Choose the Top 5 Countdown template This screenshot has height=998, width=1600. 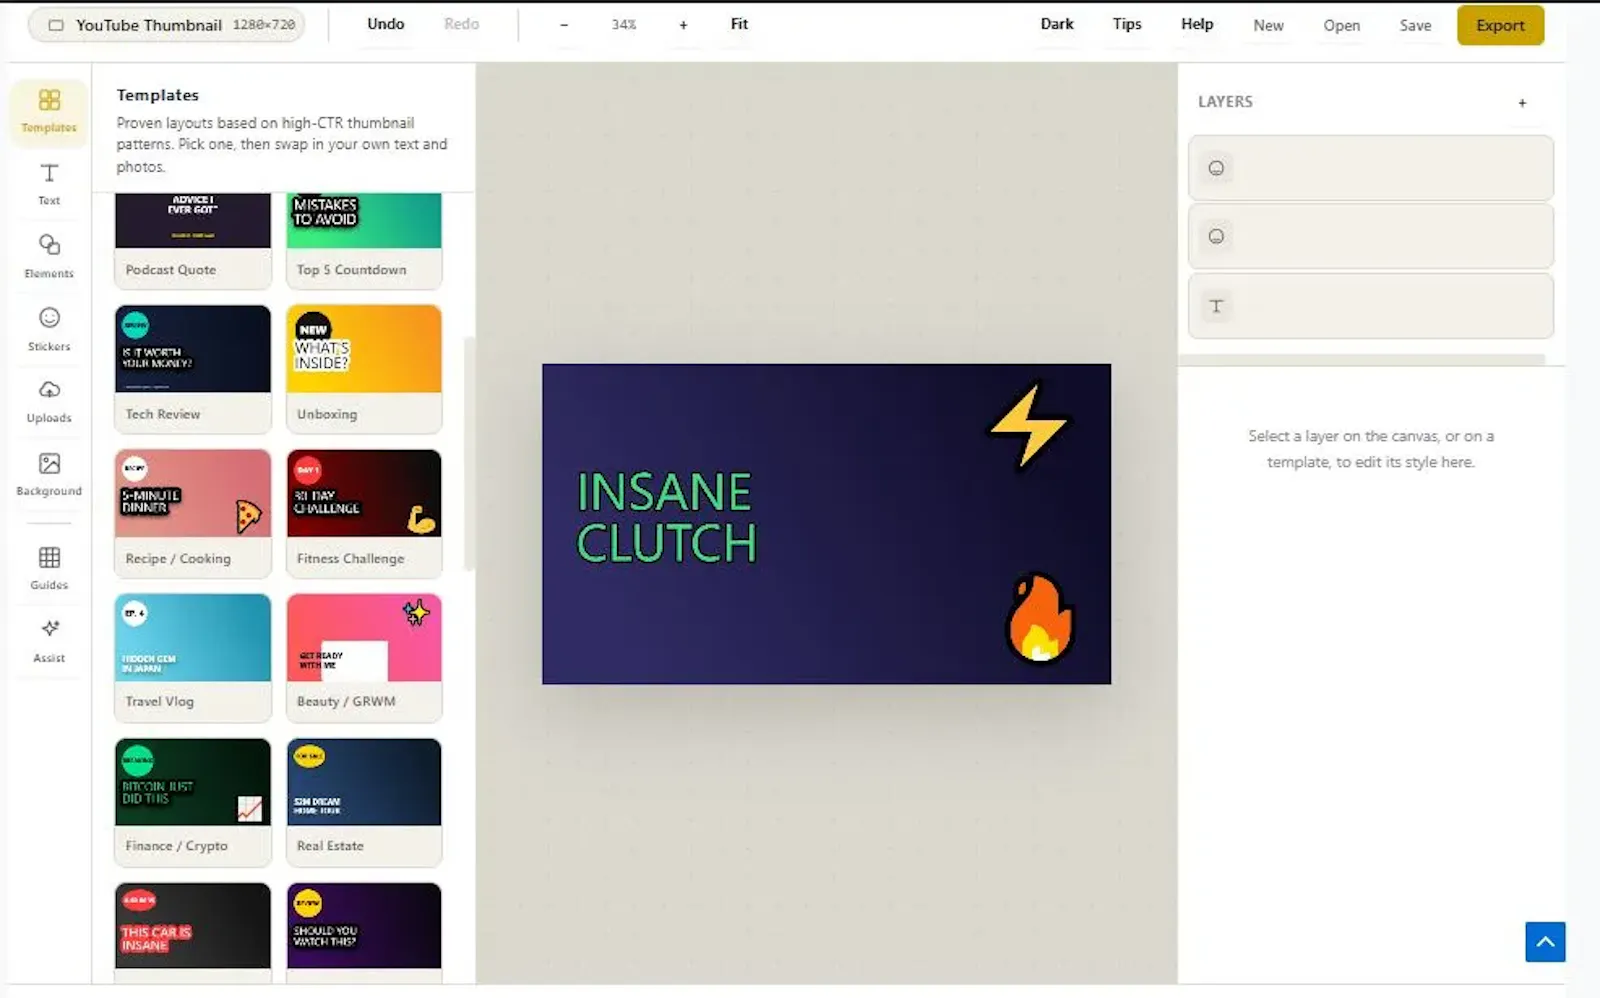click(364, 240)
